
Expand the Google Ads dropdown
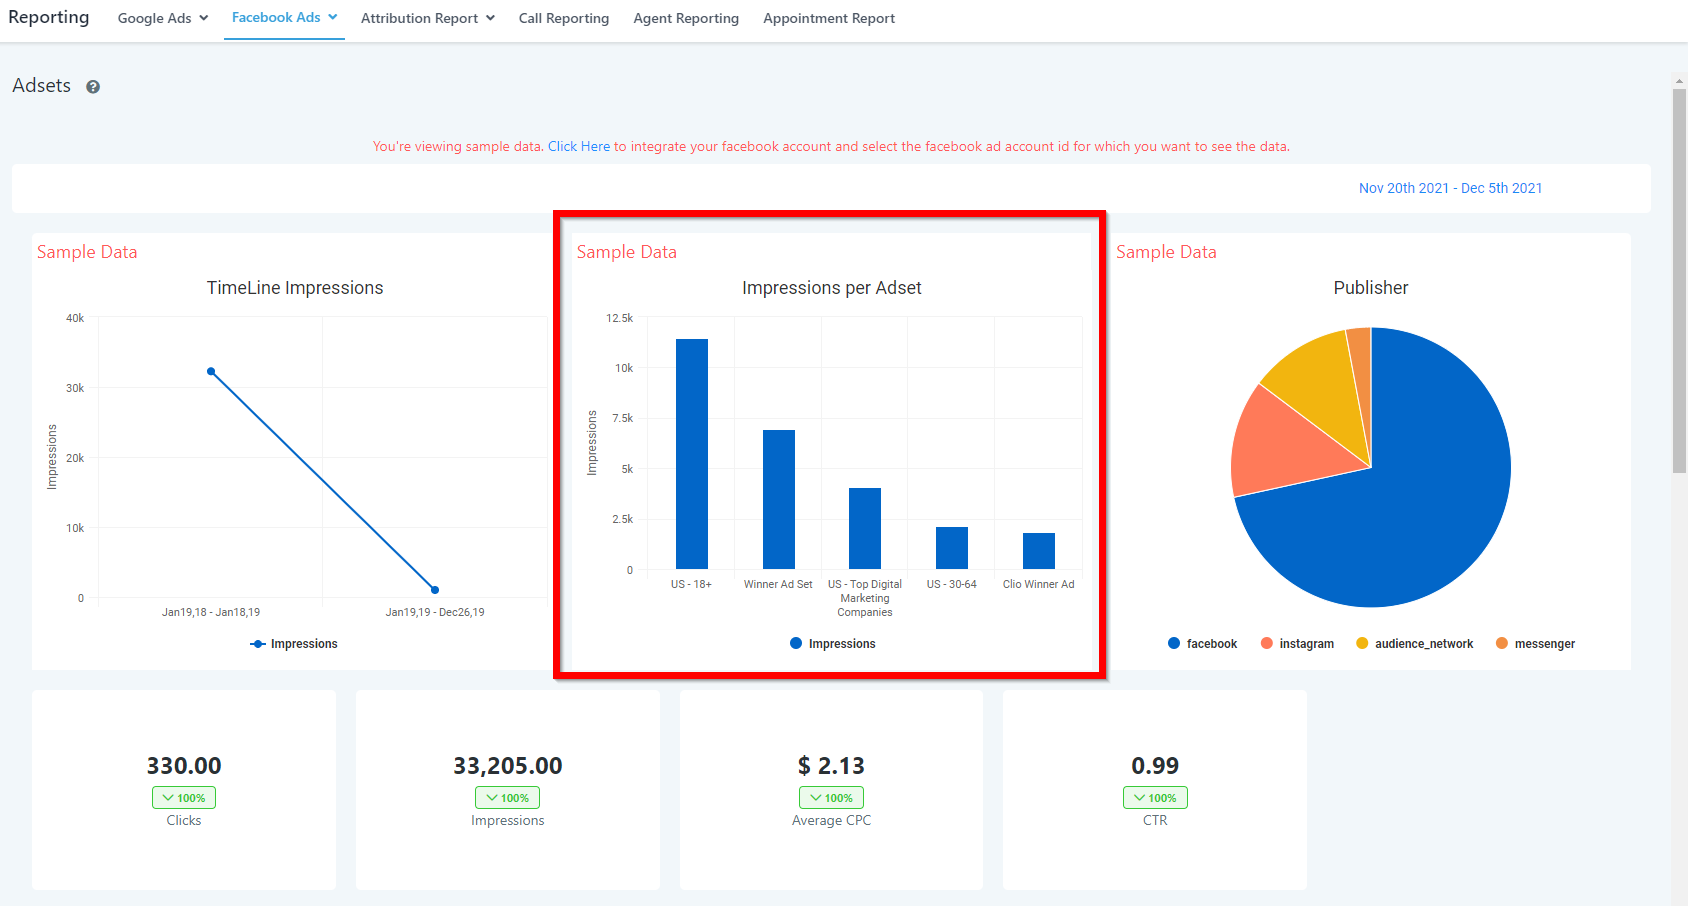(x=163, y=18)
